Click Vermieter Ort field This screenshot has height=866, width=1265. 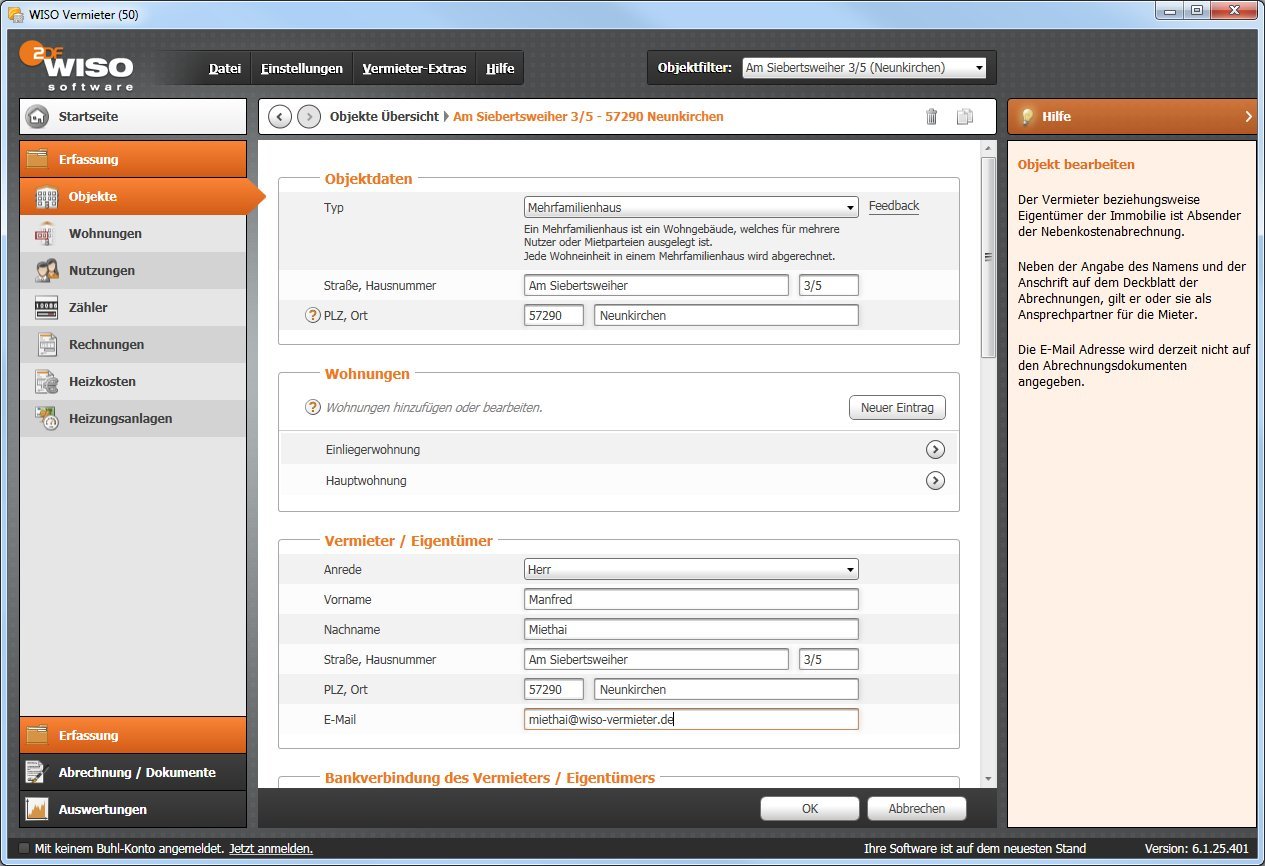pos(726,689)
